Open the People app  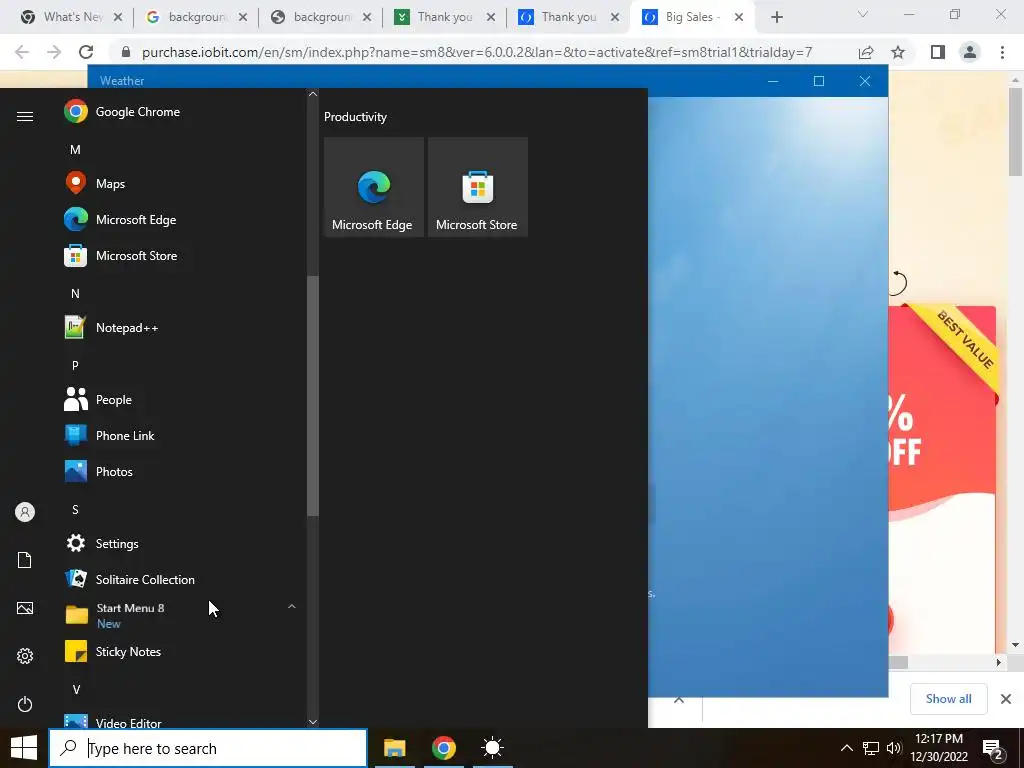pos(183,400)
